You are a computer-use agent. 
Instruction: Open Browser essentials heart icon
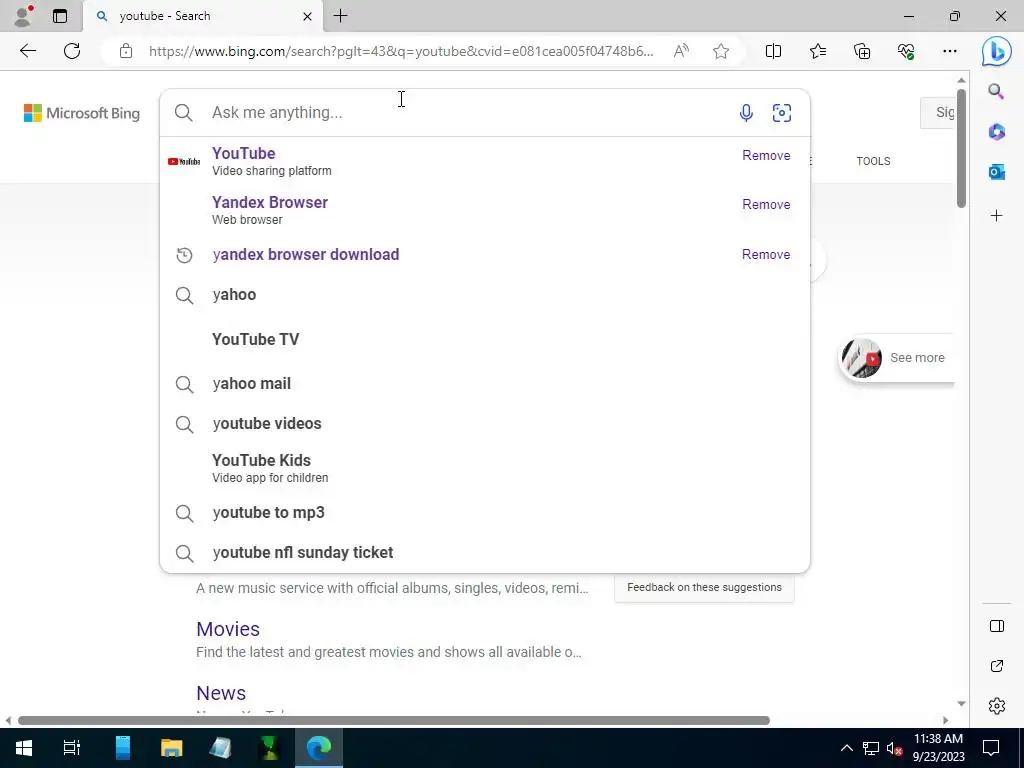point(906,51)
